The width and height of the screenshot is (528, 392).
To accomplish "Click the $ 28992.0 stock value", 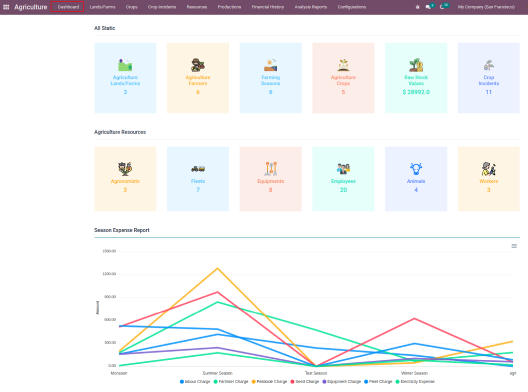I will pyautogui.click(x=416, y=92).
